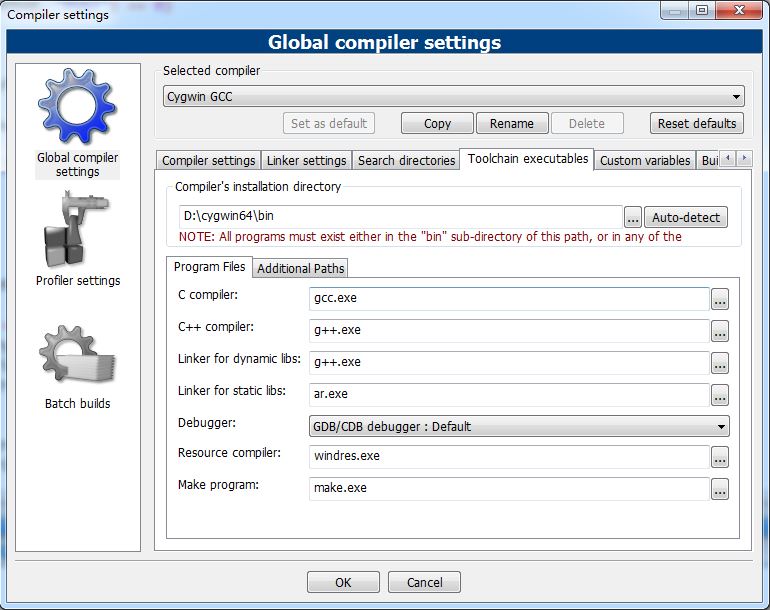This screenshot has height=610, width=770.
Task: Click the "Resource compiler:" label
Action: coord(229,453)
